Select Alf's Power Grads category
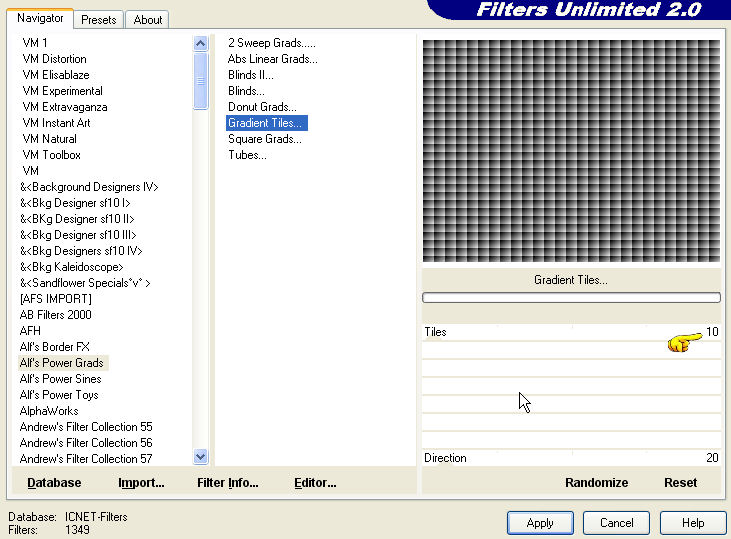 point(62,363)
